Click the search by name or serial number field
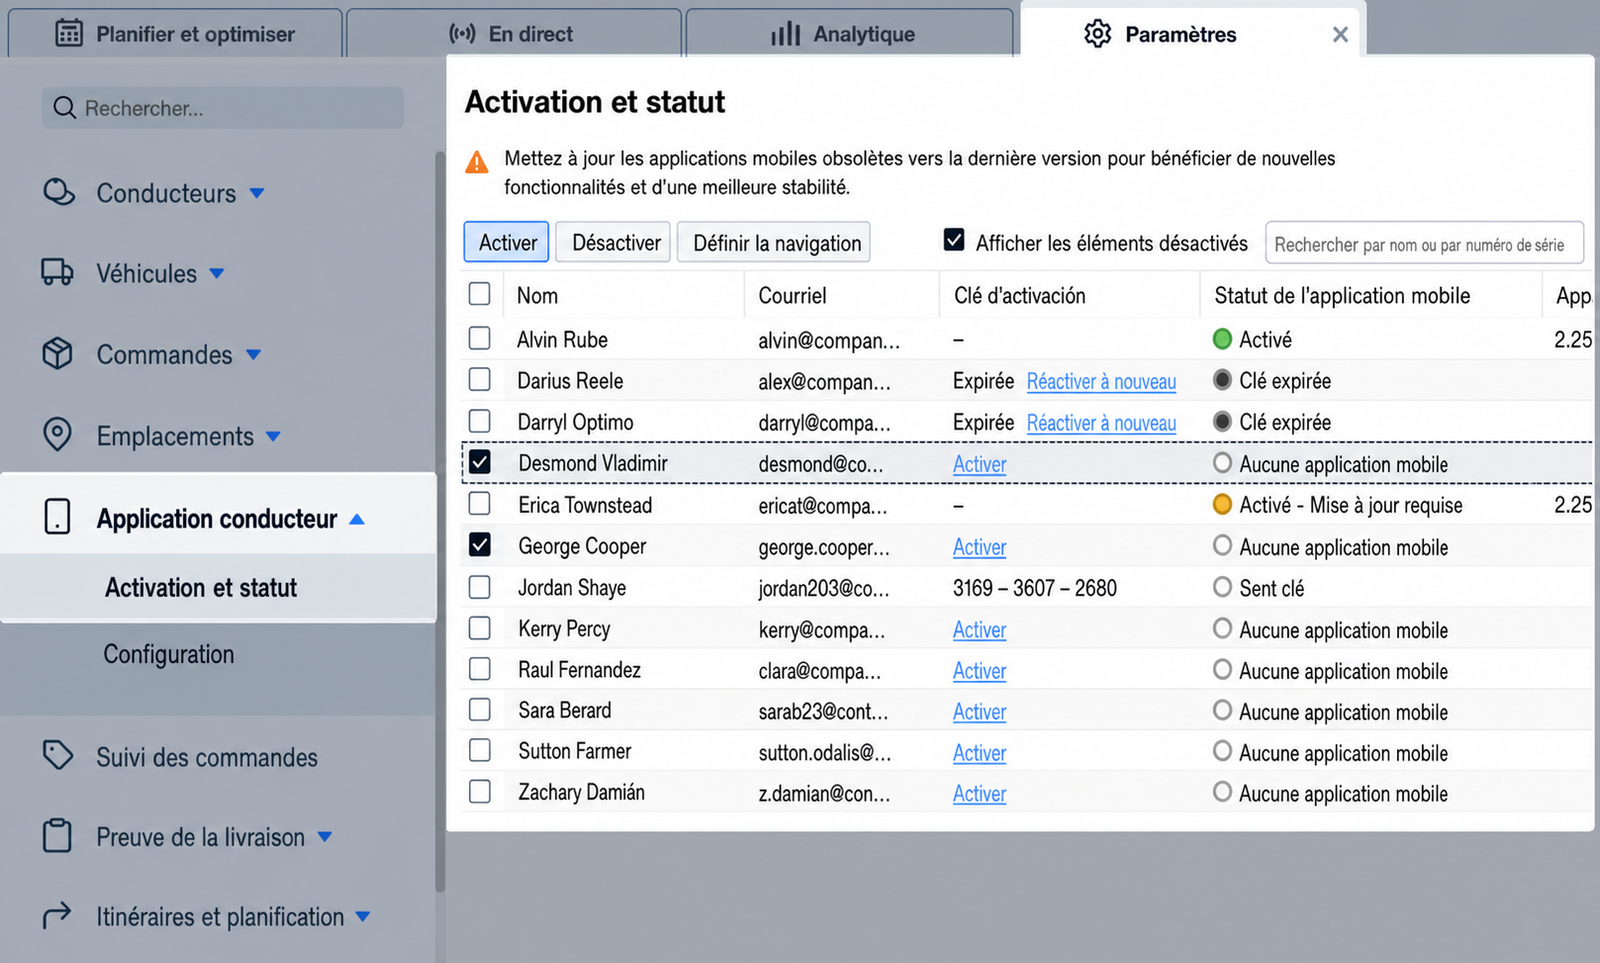The width and height of the screenshot is (1600, 963). 1424,243
